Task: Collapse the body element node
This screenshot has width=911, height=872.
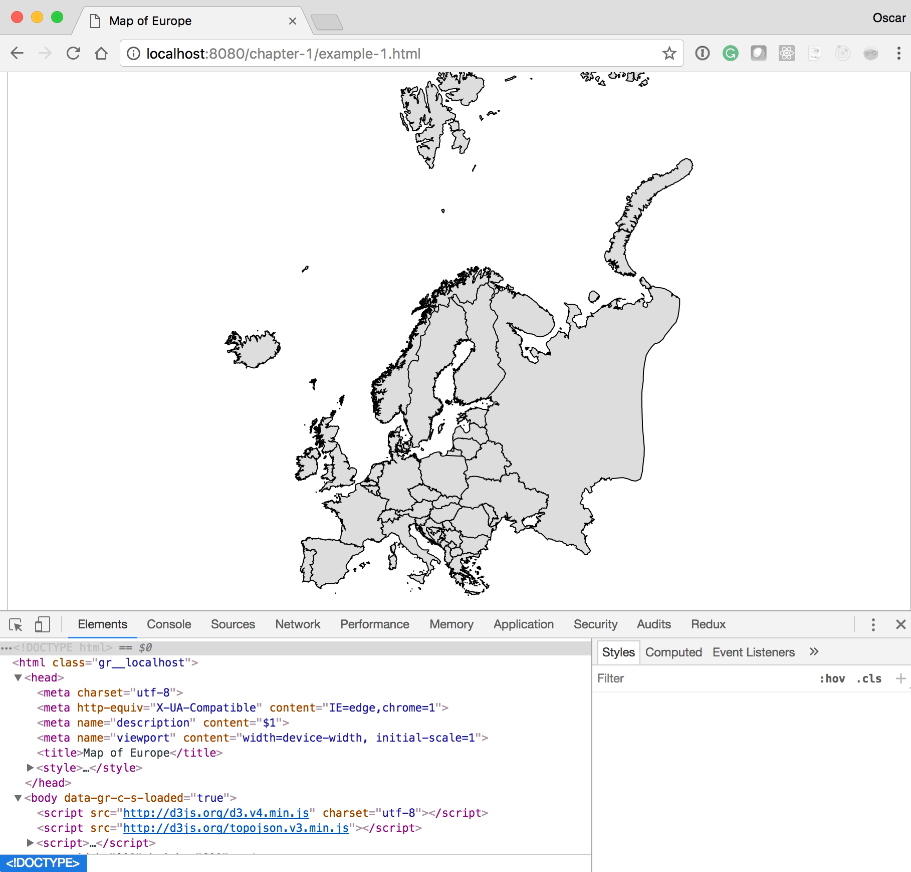Action: coord(18,798)
